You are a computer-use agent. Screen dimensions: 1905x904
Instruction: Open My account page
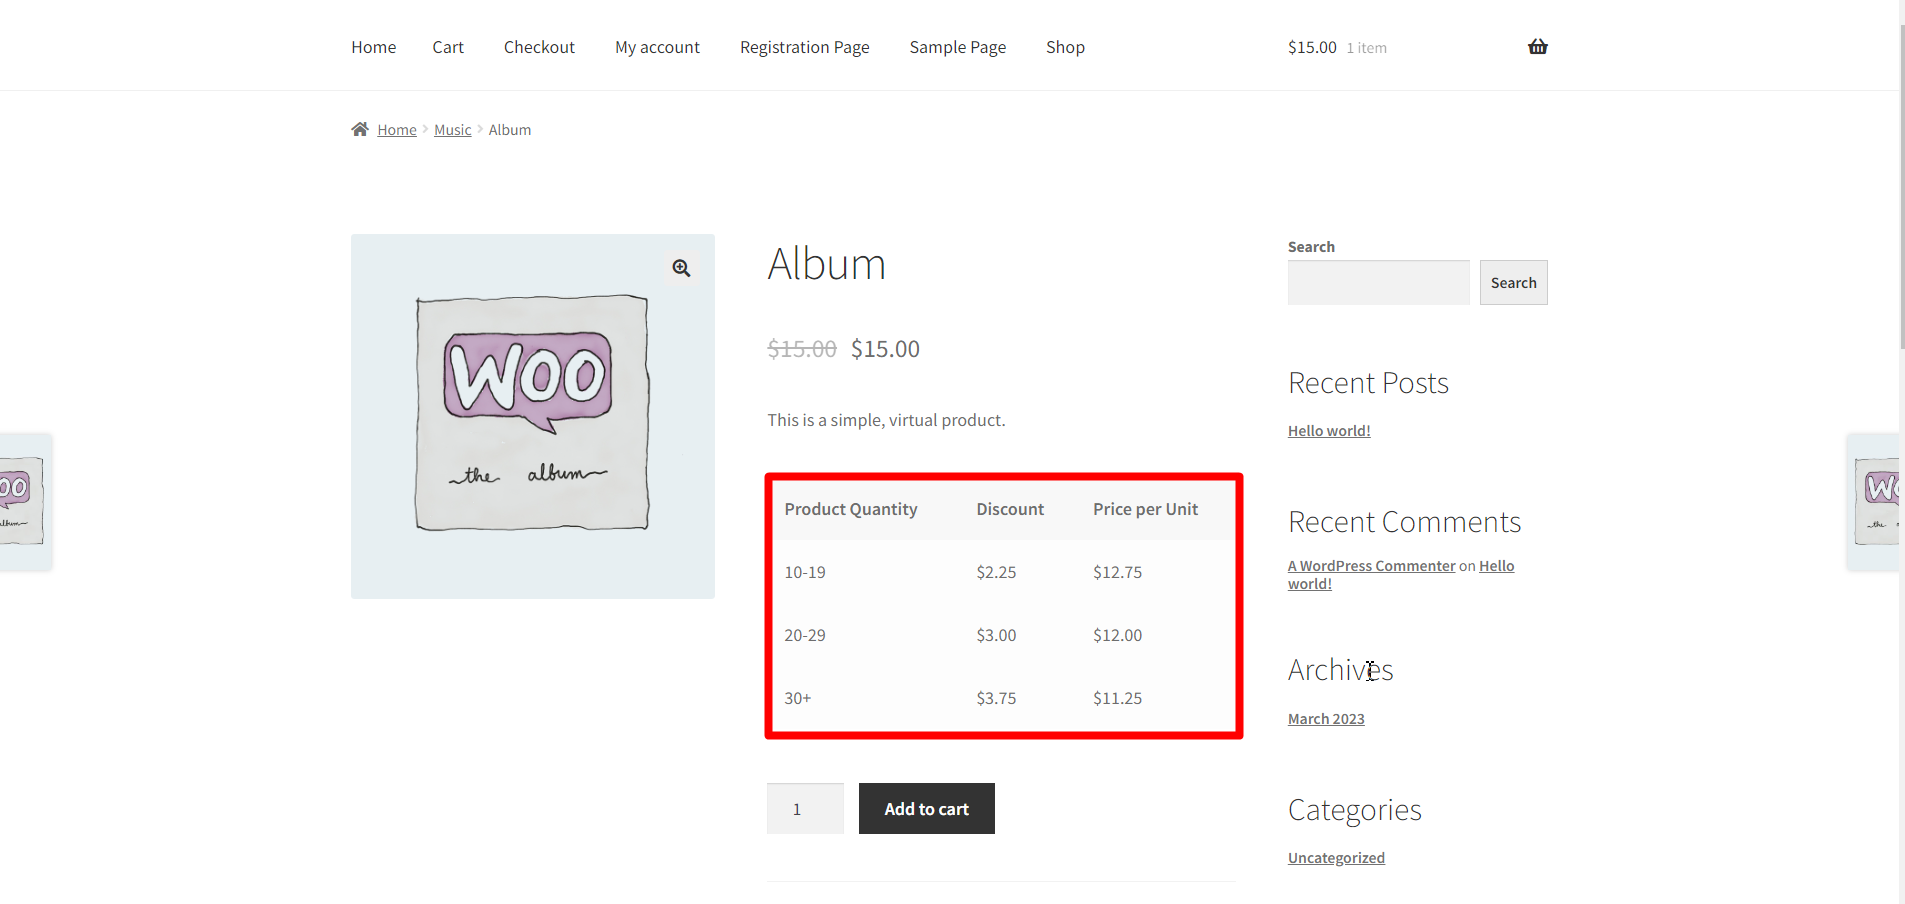click(x=657, y=47)
